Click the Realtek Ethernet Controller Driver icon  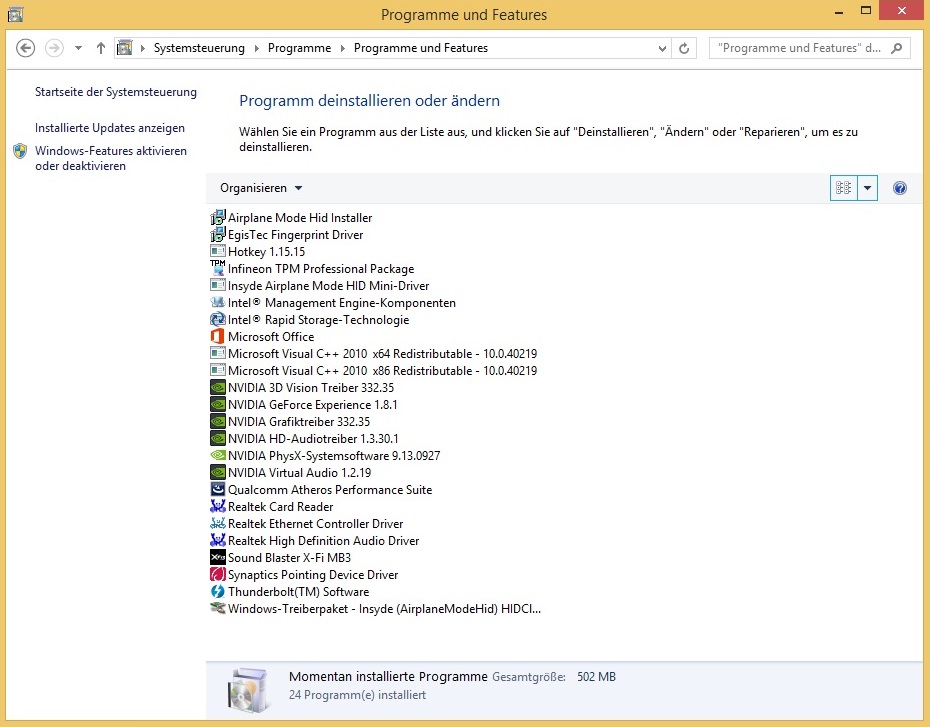point(218,524)
